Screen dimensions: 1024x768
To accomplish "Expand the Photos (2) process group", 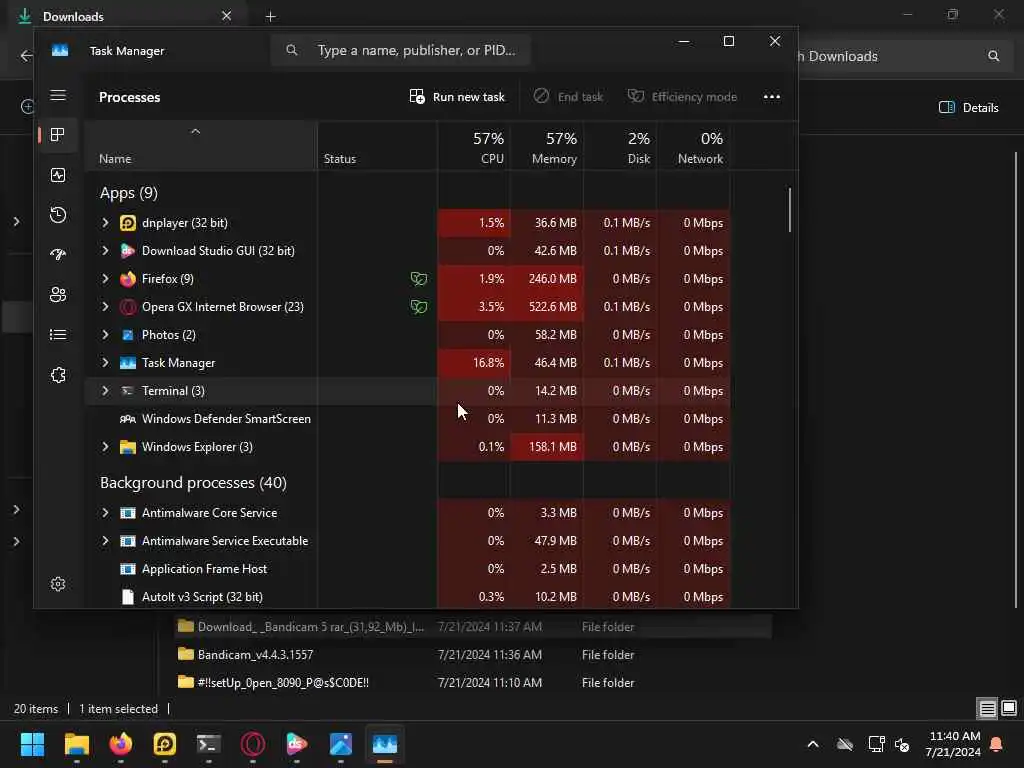I will [105, 335].
